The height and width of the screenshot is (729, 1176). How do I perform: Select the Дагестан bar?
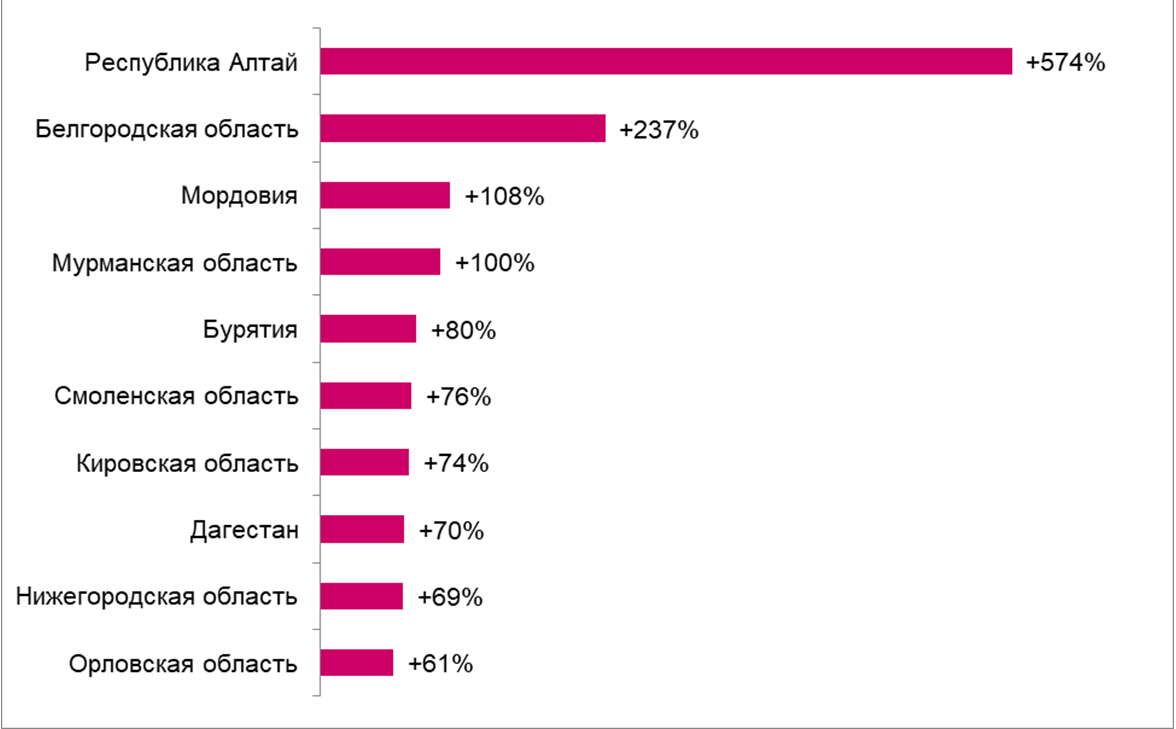click(362, 529)
